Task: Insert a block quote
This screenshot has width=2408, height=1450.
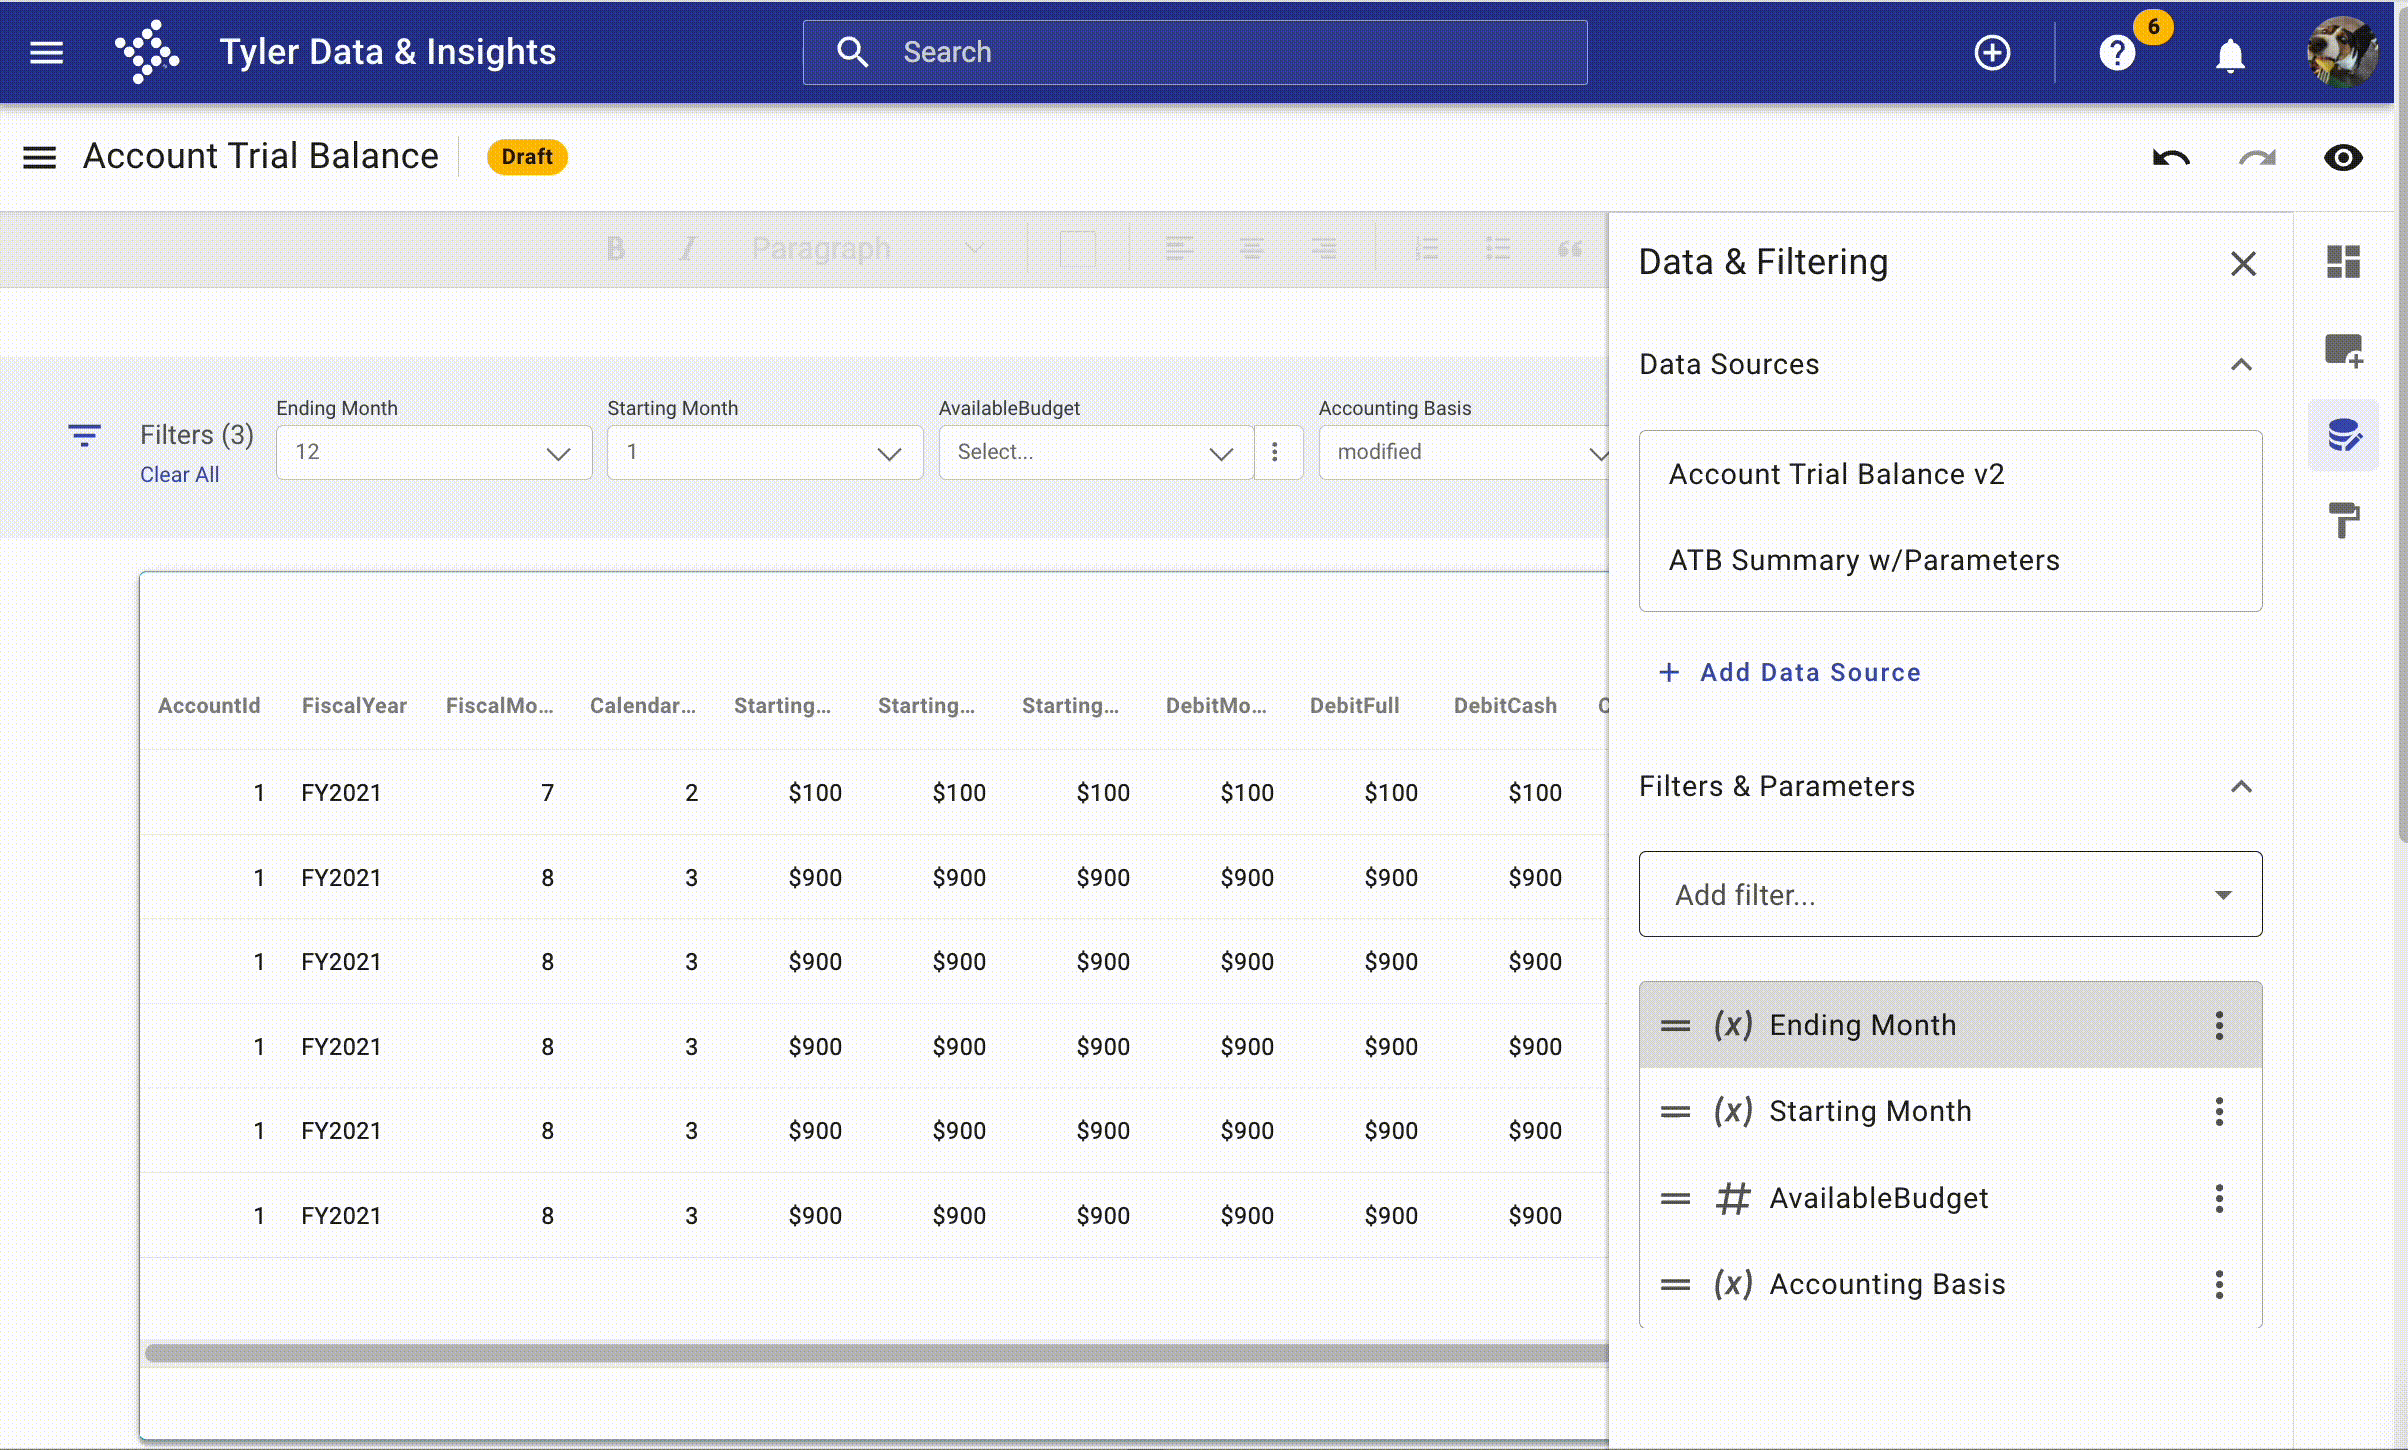Action: (1570, 249)
